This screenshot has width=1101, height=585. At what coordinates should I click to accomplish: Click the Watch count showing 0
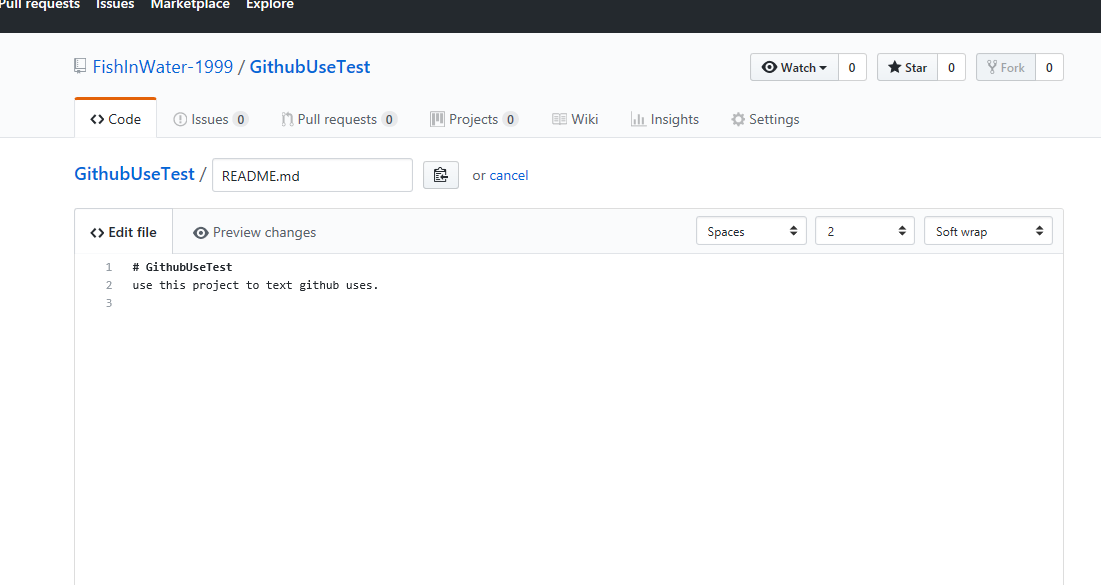851,67
